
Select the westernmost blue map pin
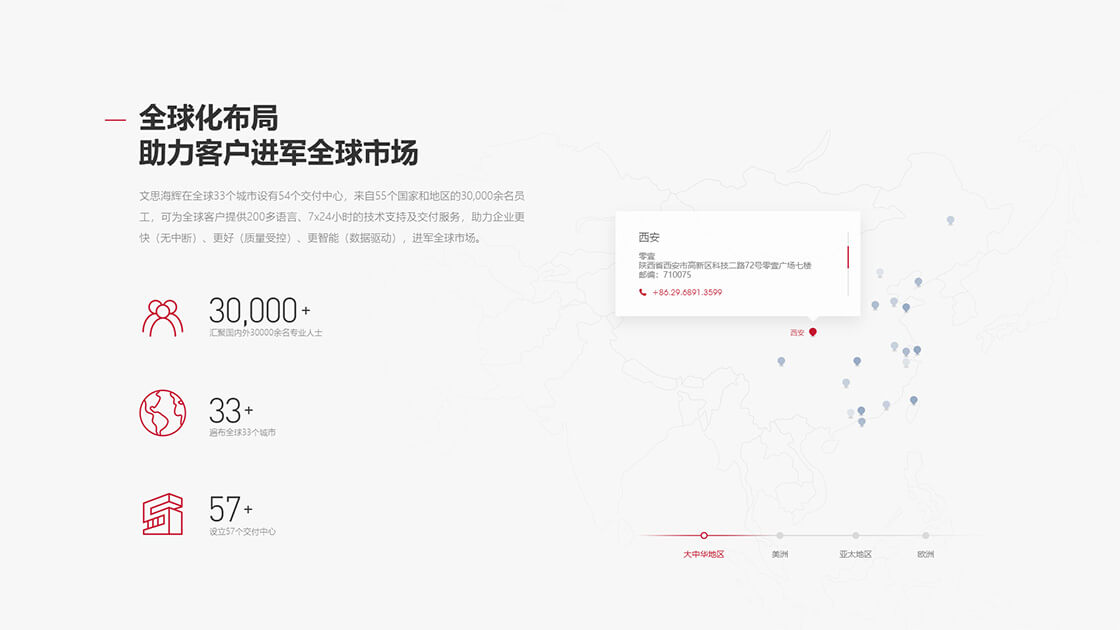[781, 361]
